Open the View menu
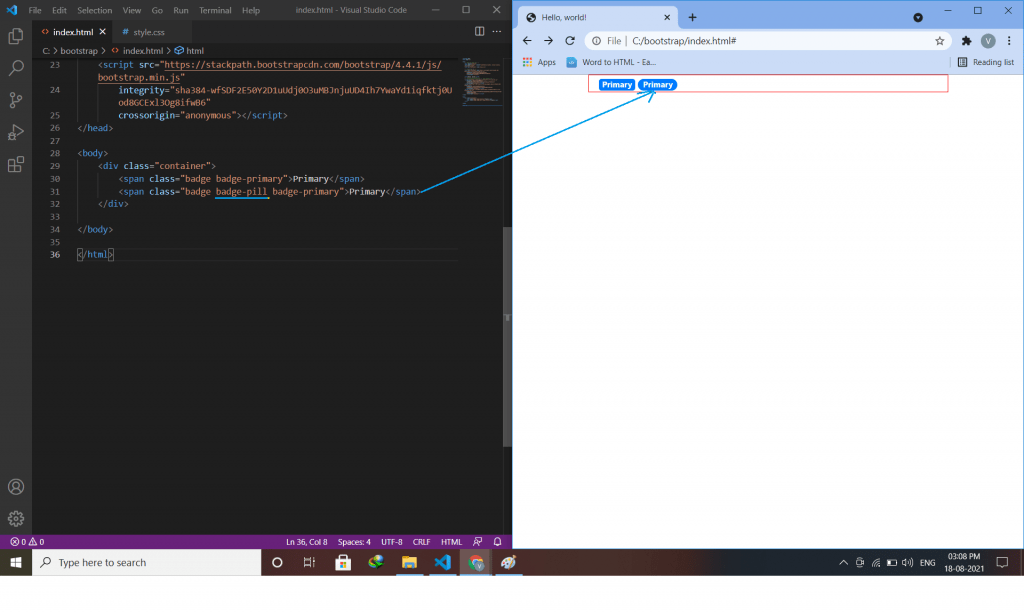 (x=132, y=10)
